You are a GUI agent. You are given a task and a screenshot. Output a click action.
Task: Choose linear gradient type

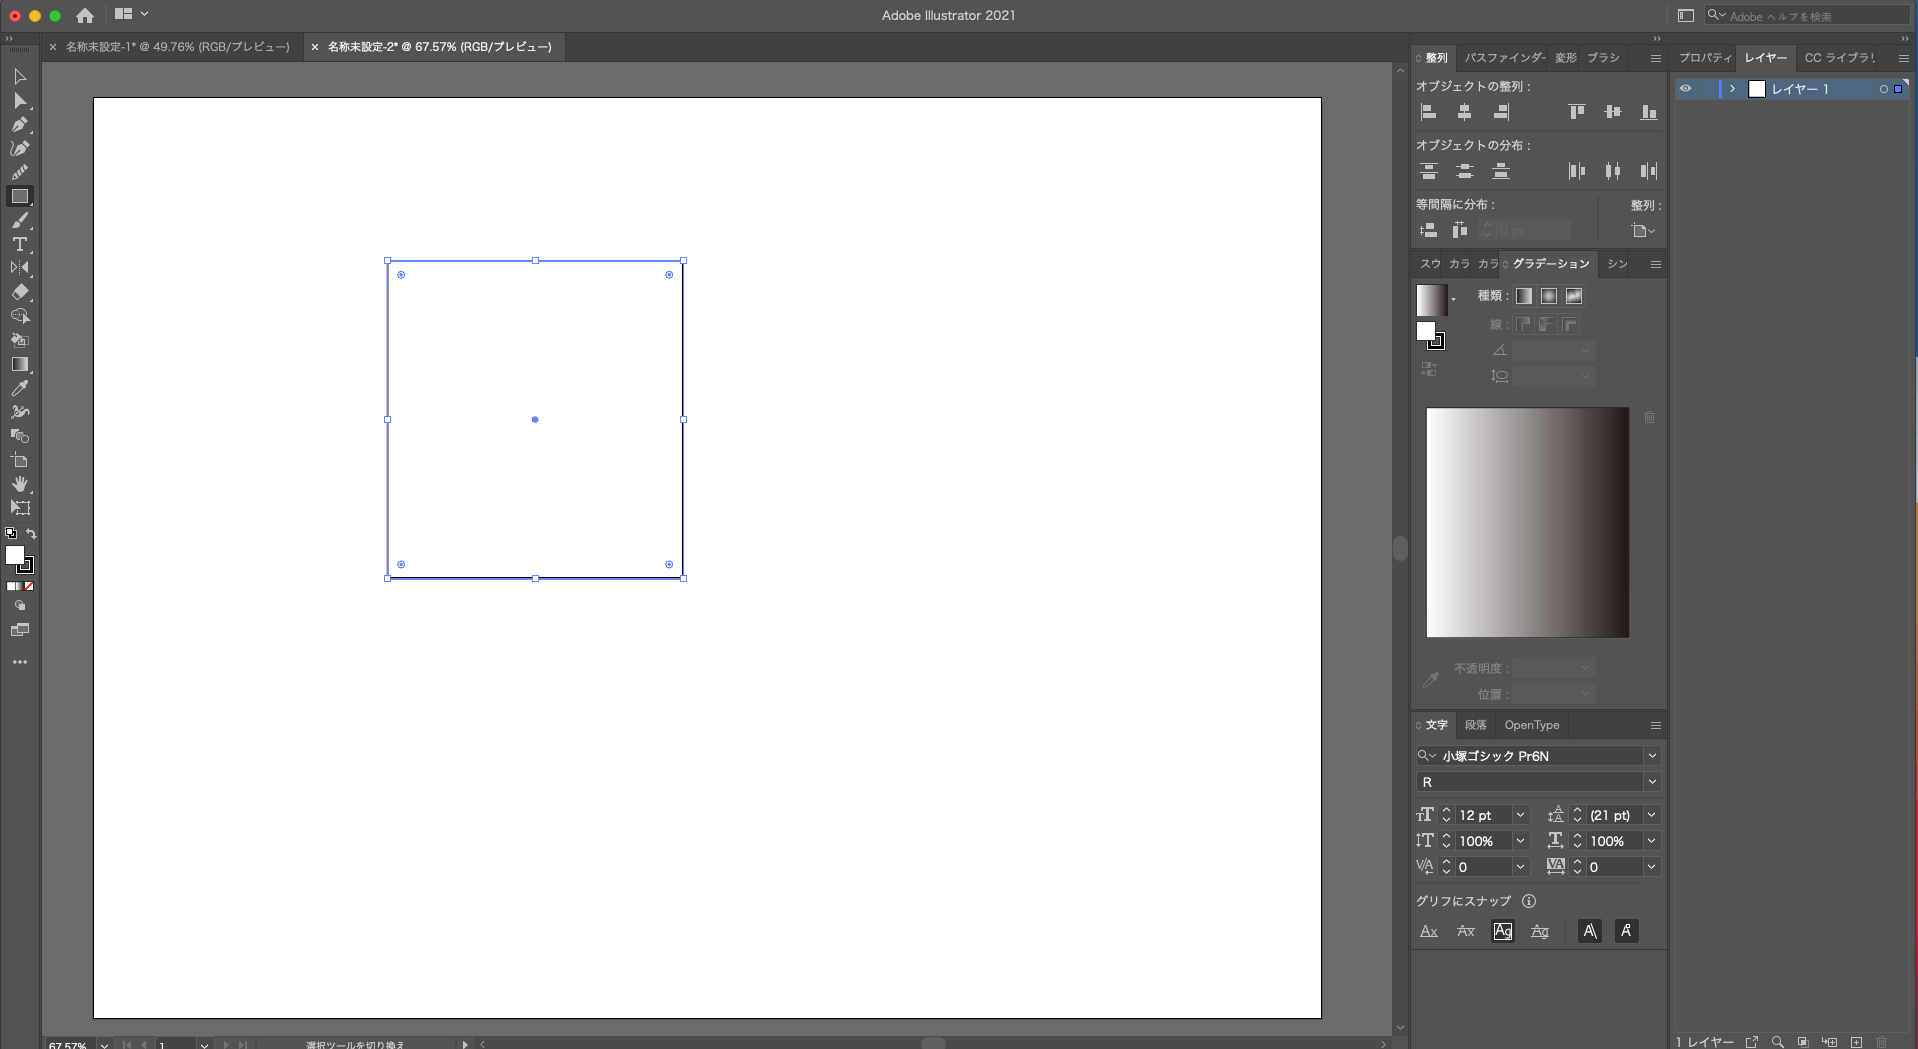1524,296
